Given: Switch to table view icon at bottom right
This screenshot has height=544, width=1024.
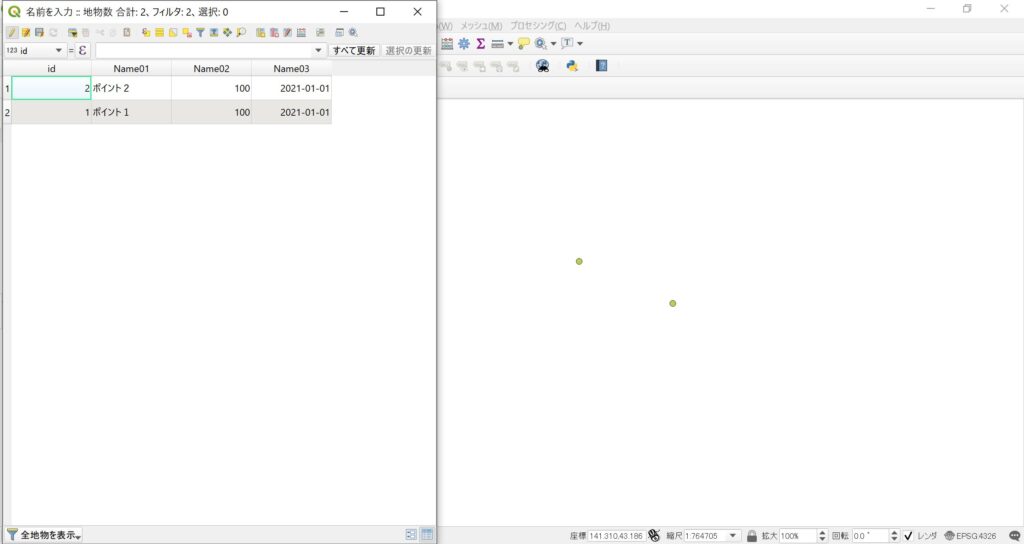Looking at the screenshot, I should point(426,534).
